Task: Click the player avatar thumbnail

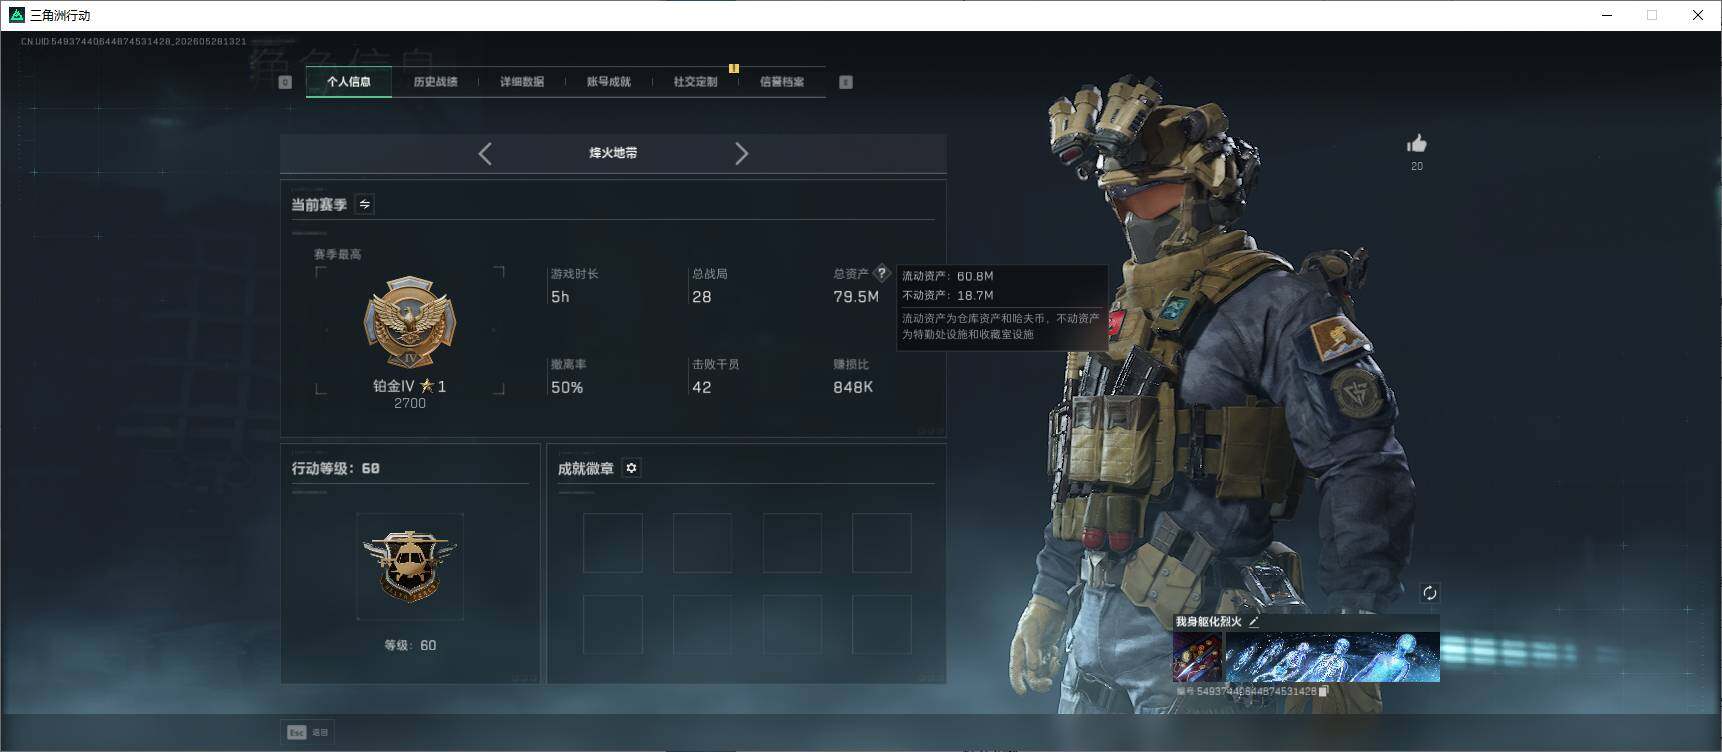Action: pyautogui.click(x=1197, y=657)
